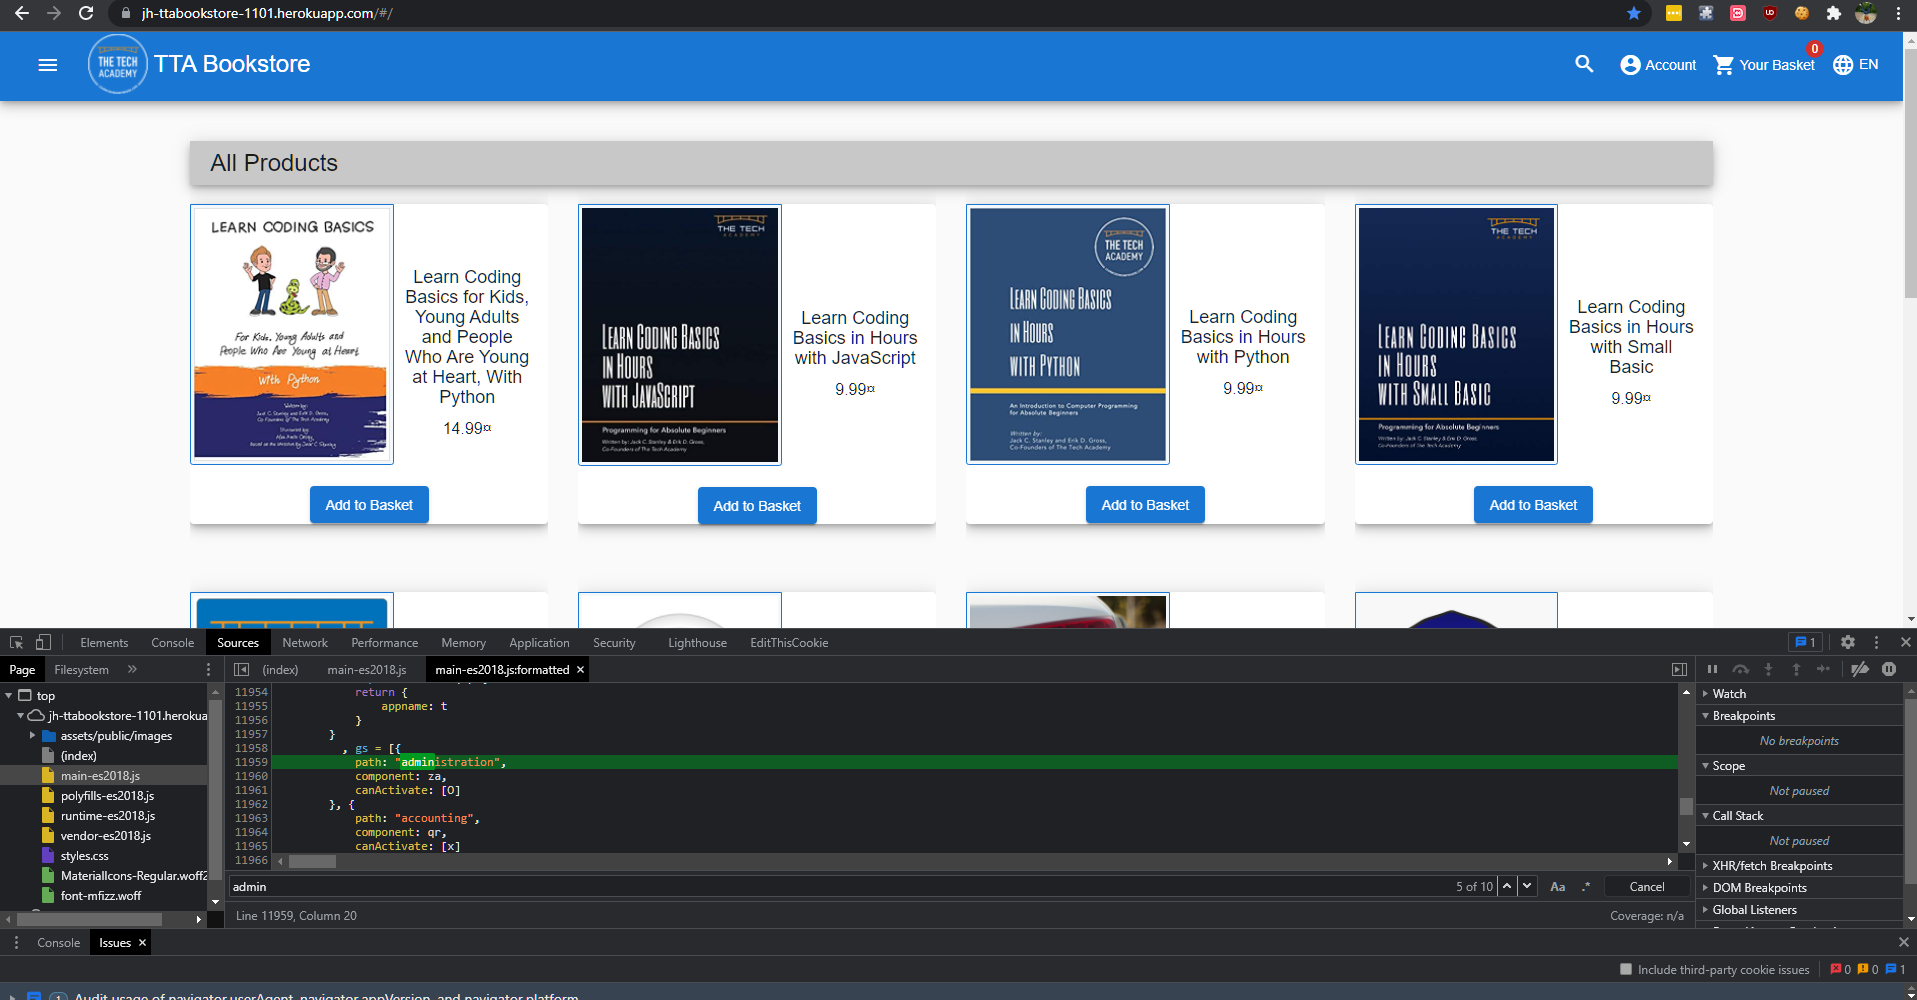Close the main-es2018.js:formatted tab
The height and width of the screenshot is (1000, 1917).
[x=580, y=670]
